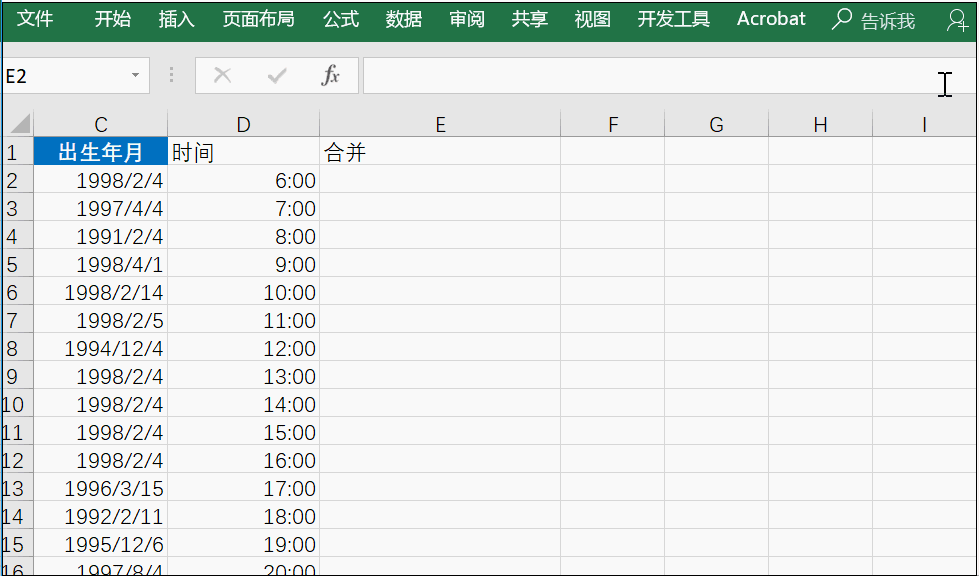Select column D header

click(x=244, y=124)
